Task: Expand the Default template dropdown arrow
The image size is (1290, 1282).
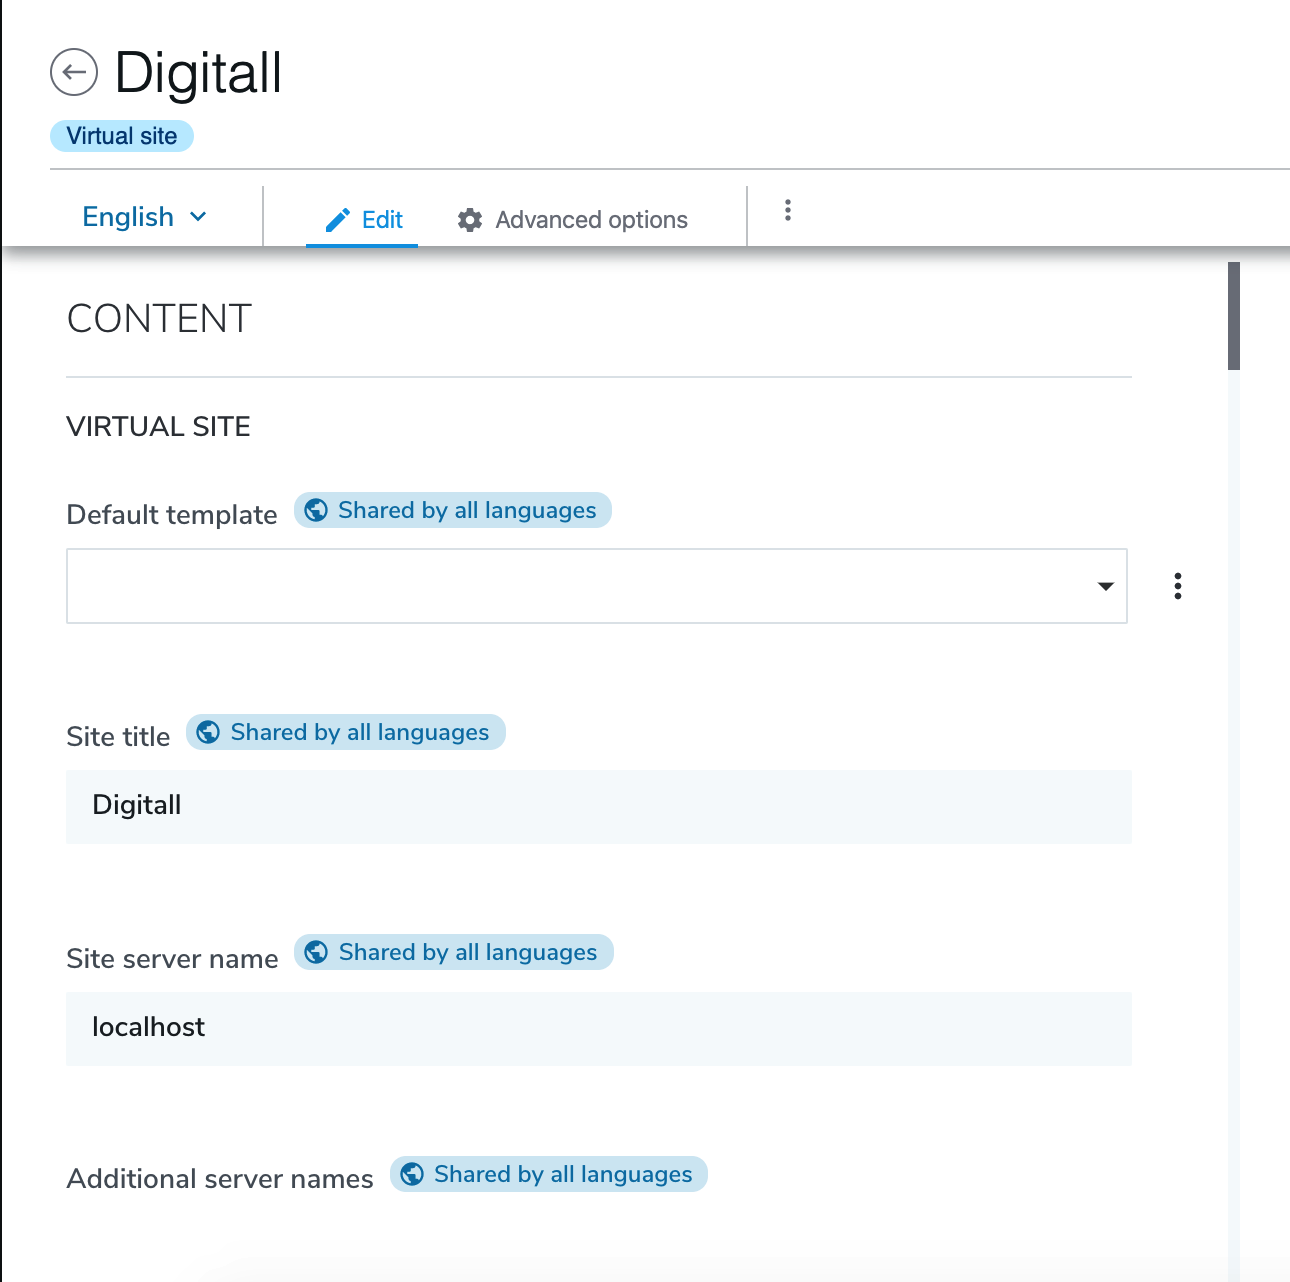Action: click(x=1105, y=586)
